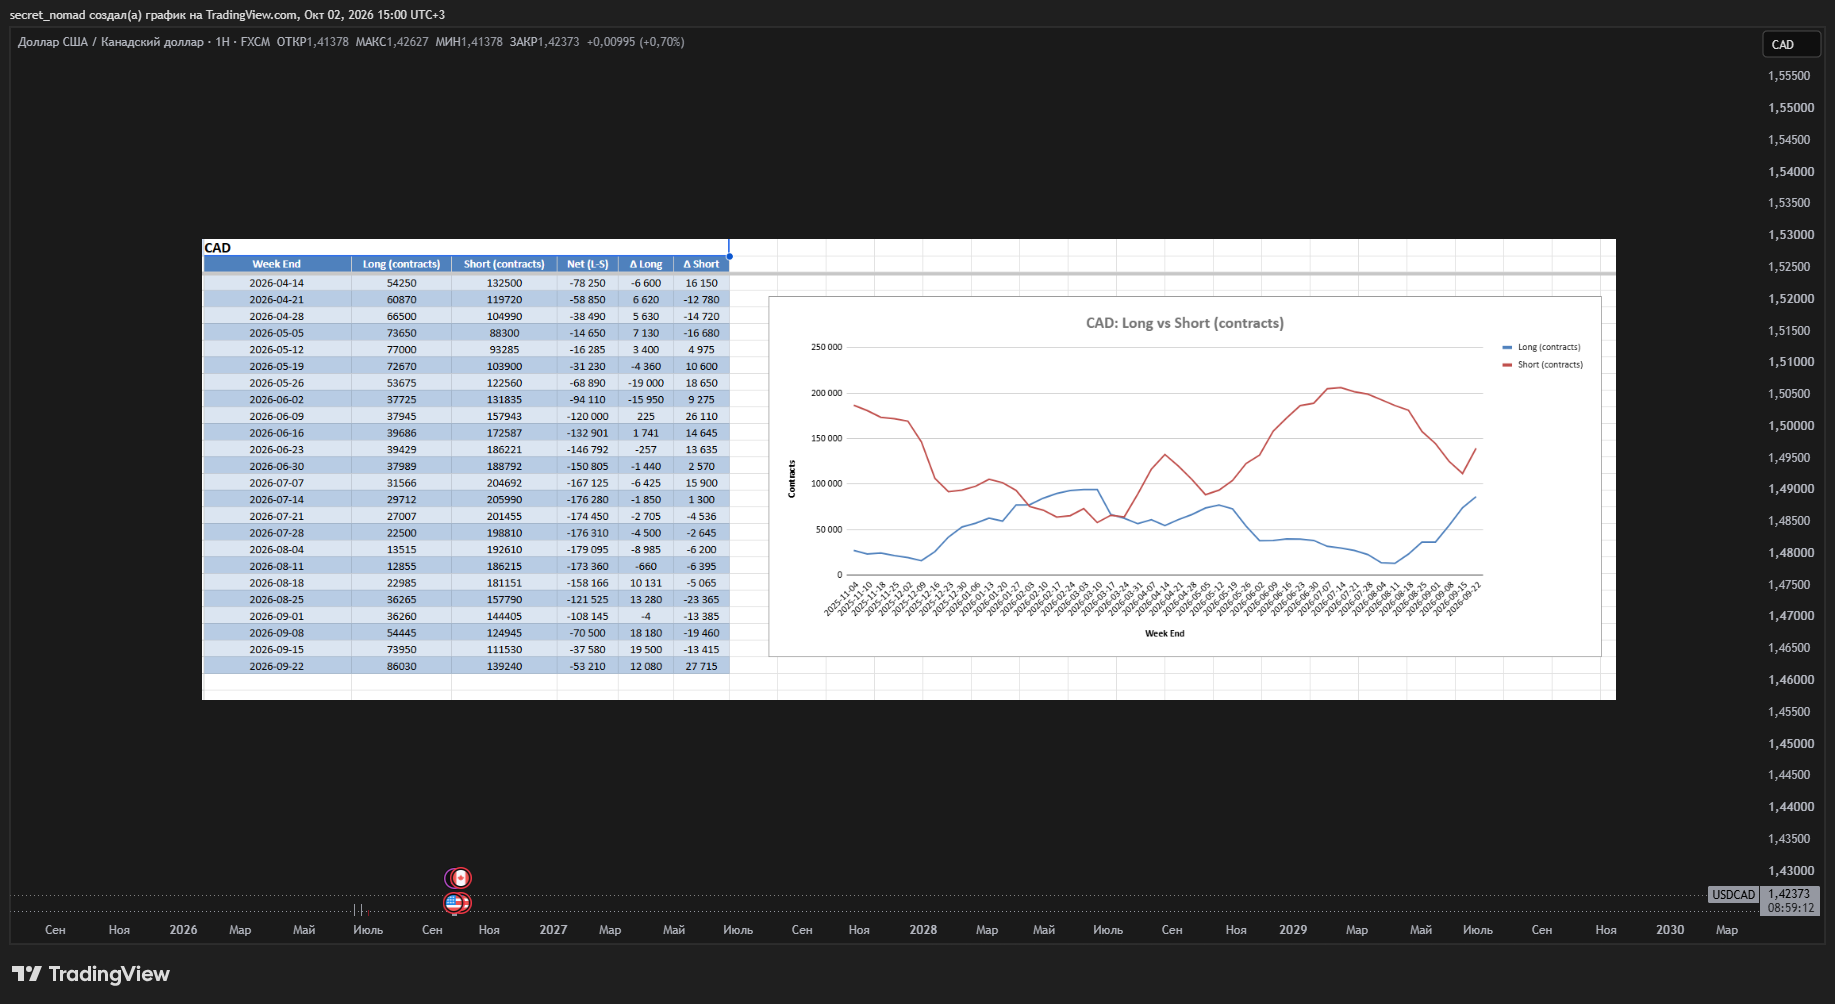Click the CAD currency label on price axis
Screen dimensions: 1835x1004
pyautogui.click(x=1790, y=45)
